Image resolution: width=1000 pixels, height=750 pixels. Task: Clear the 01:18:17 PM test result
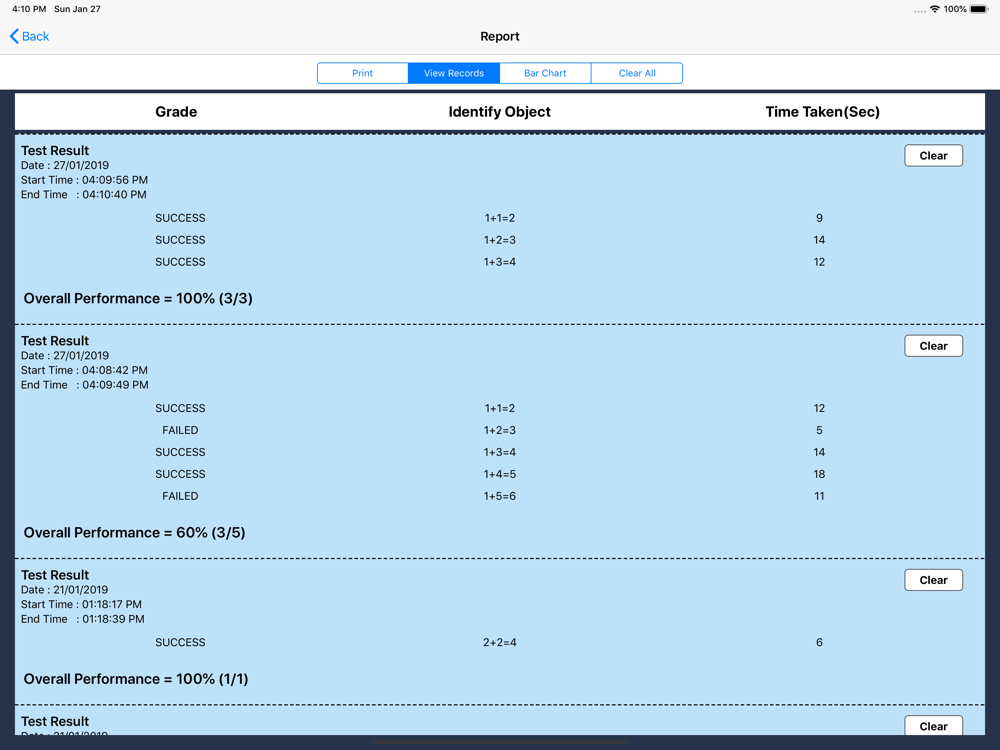(x=933, y=580)
